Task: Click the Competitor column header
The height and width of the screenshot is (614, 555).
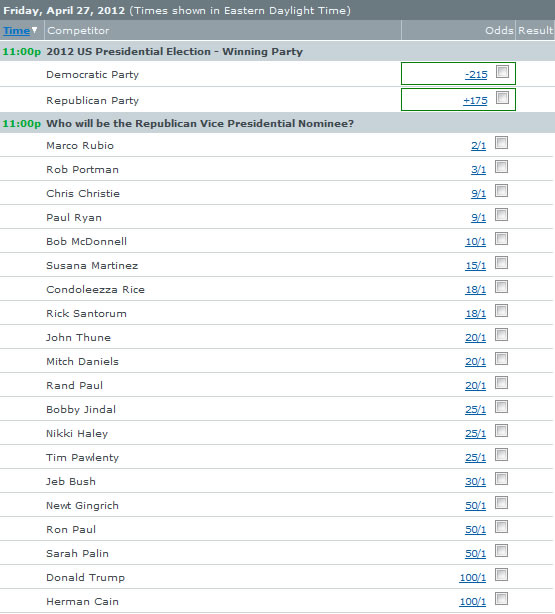Action: pos(78,31)
